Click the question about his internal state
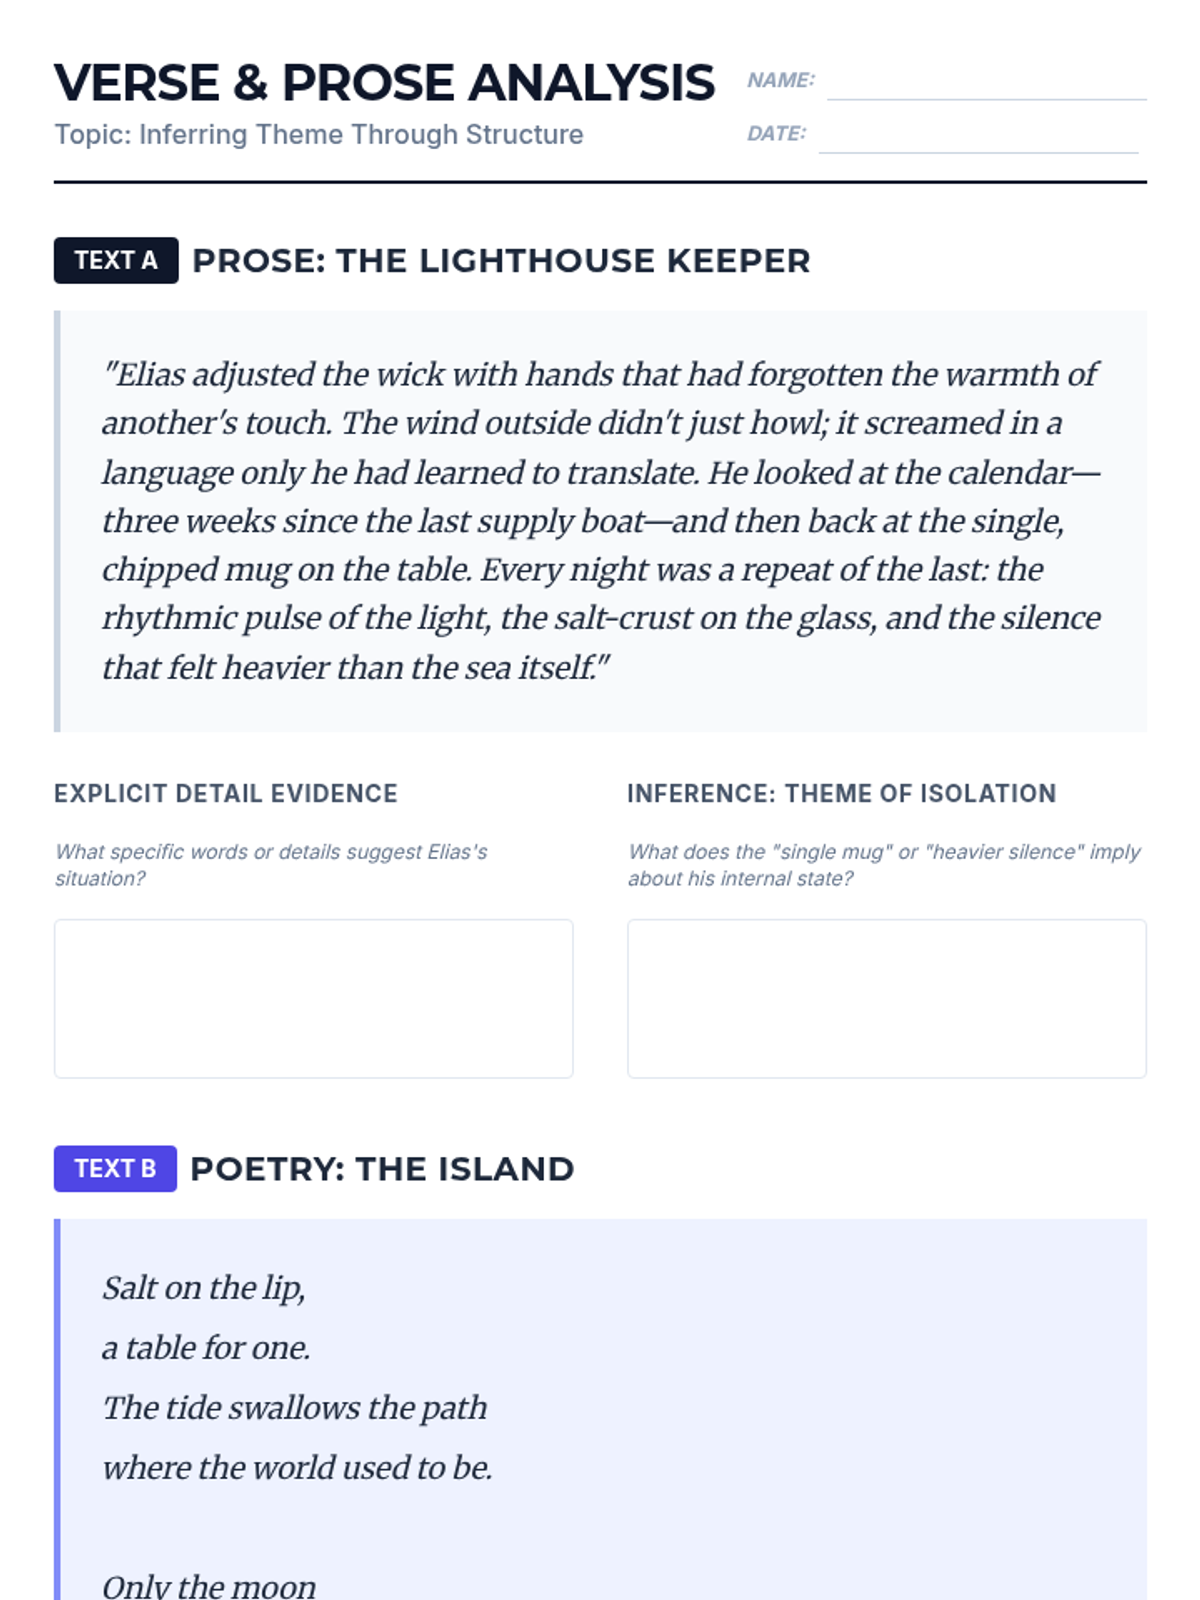1200x1600 pixels. 884,865
